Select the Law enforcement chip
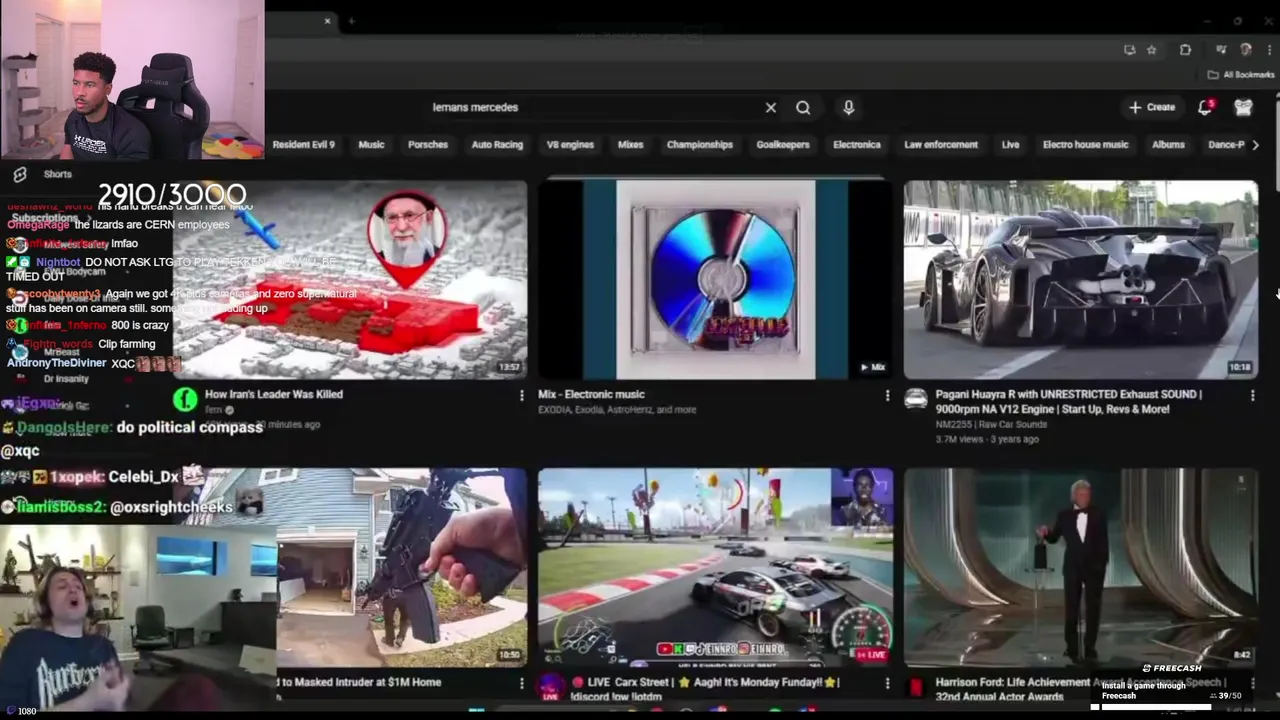This screenshot has width=1280, height=720. pyautogui.click(x=941, y=145)
